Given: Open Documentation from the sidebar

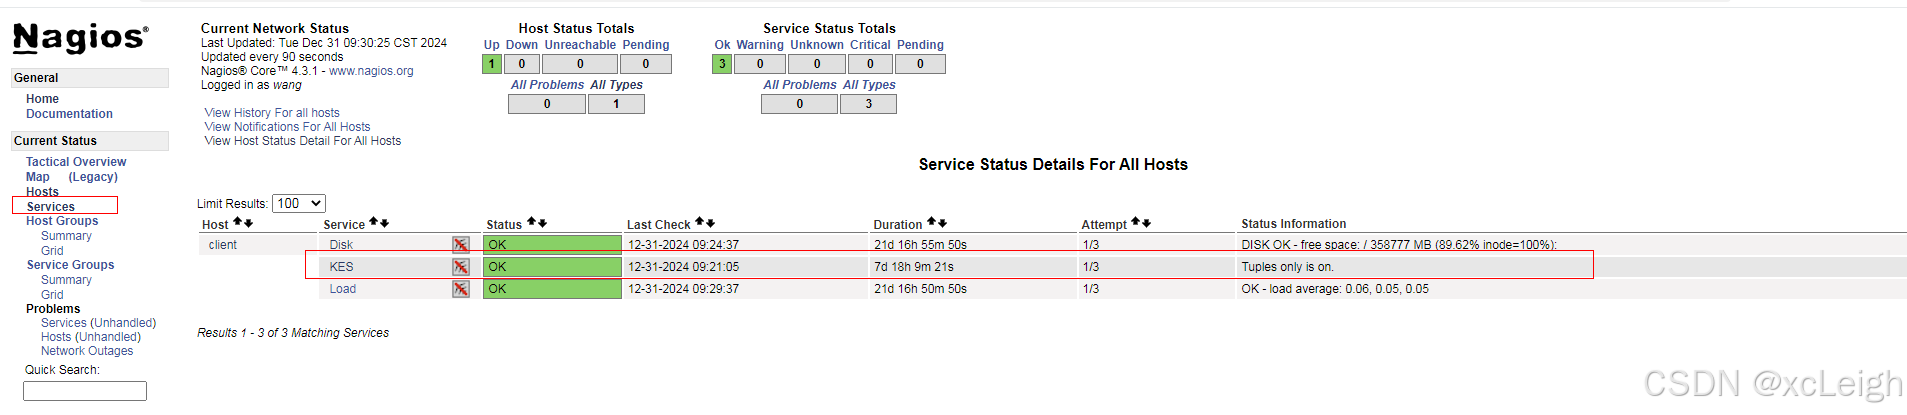Looking at the screenshot, I should (69, 114).
